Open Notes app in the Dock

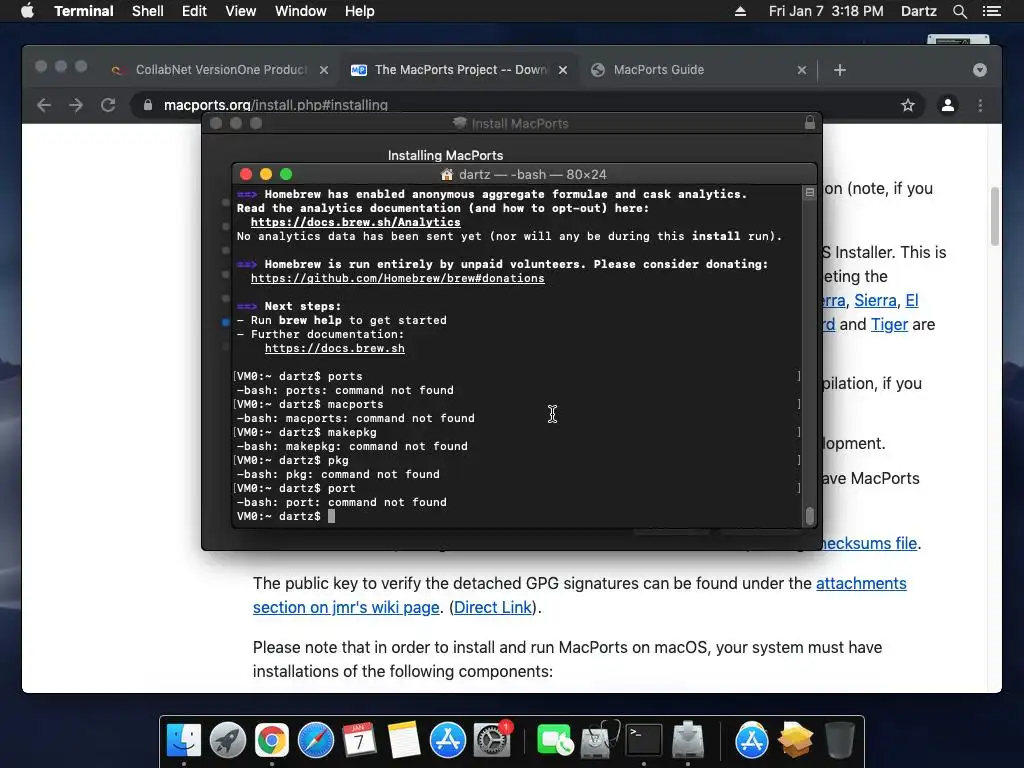[404, 741]
